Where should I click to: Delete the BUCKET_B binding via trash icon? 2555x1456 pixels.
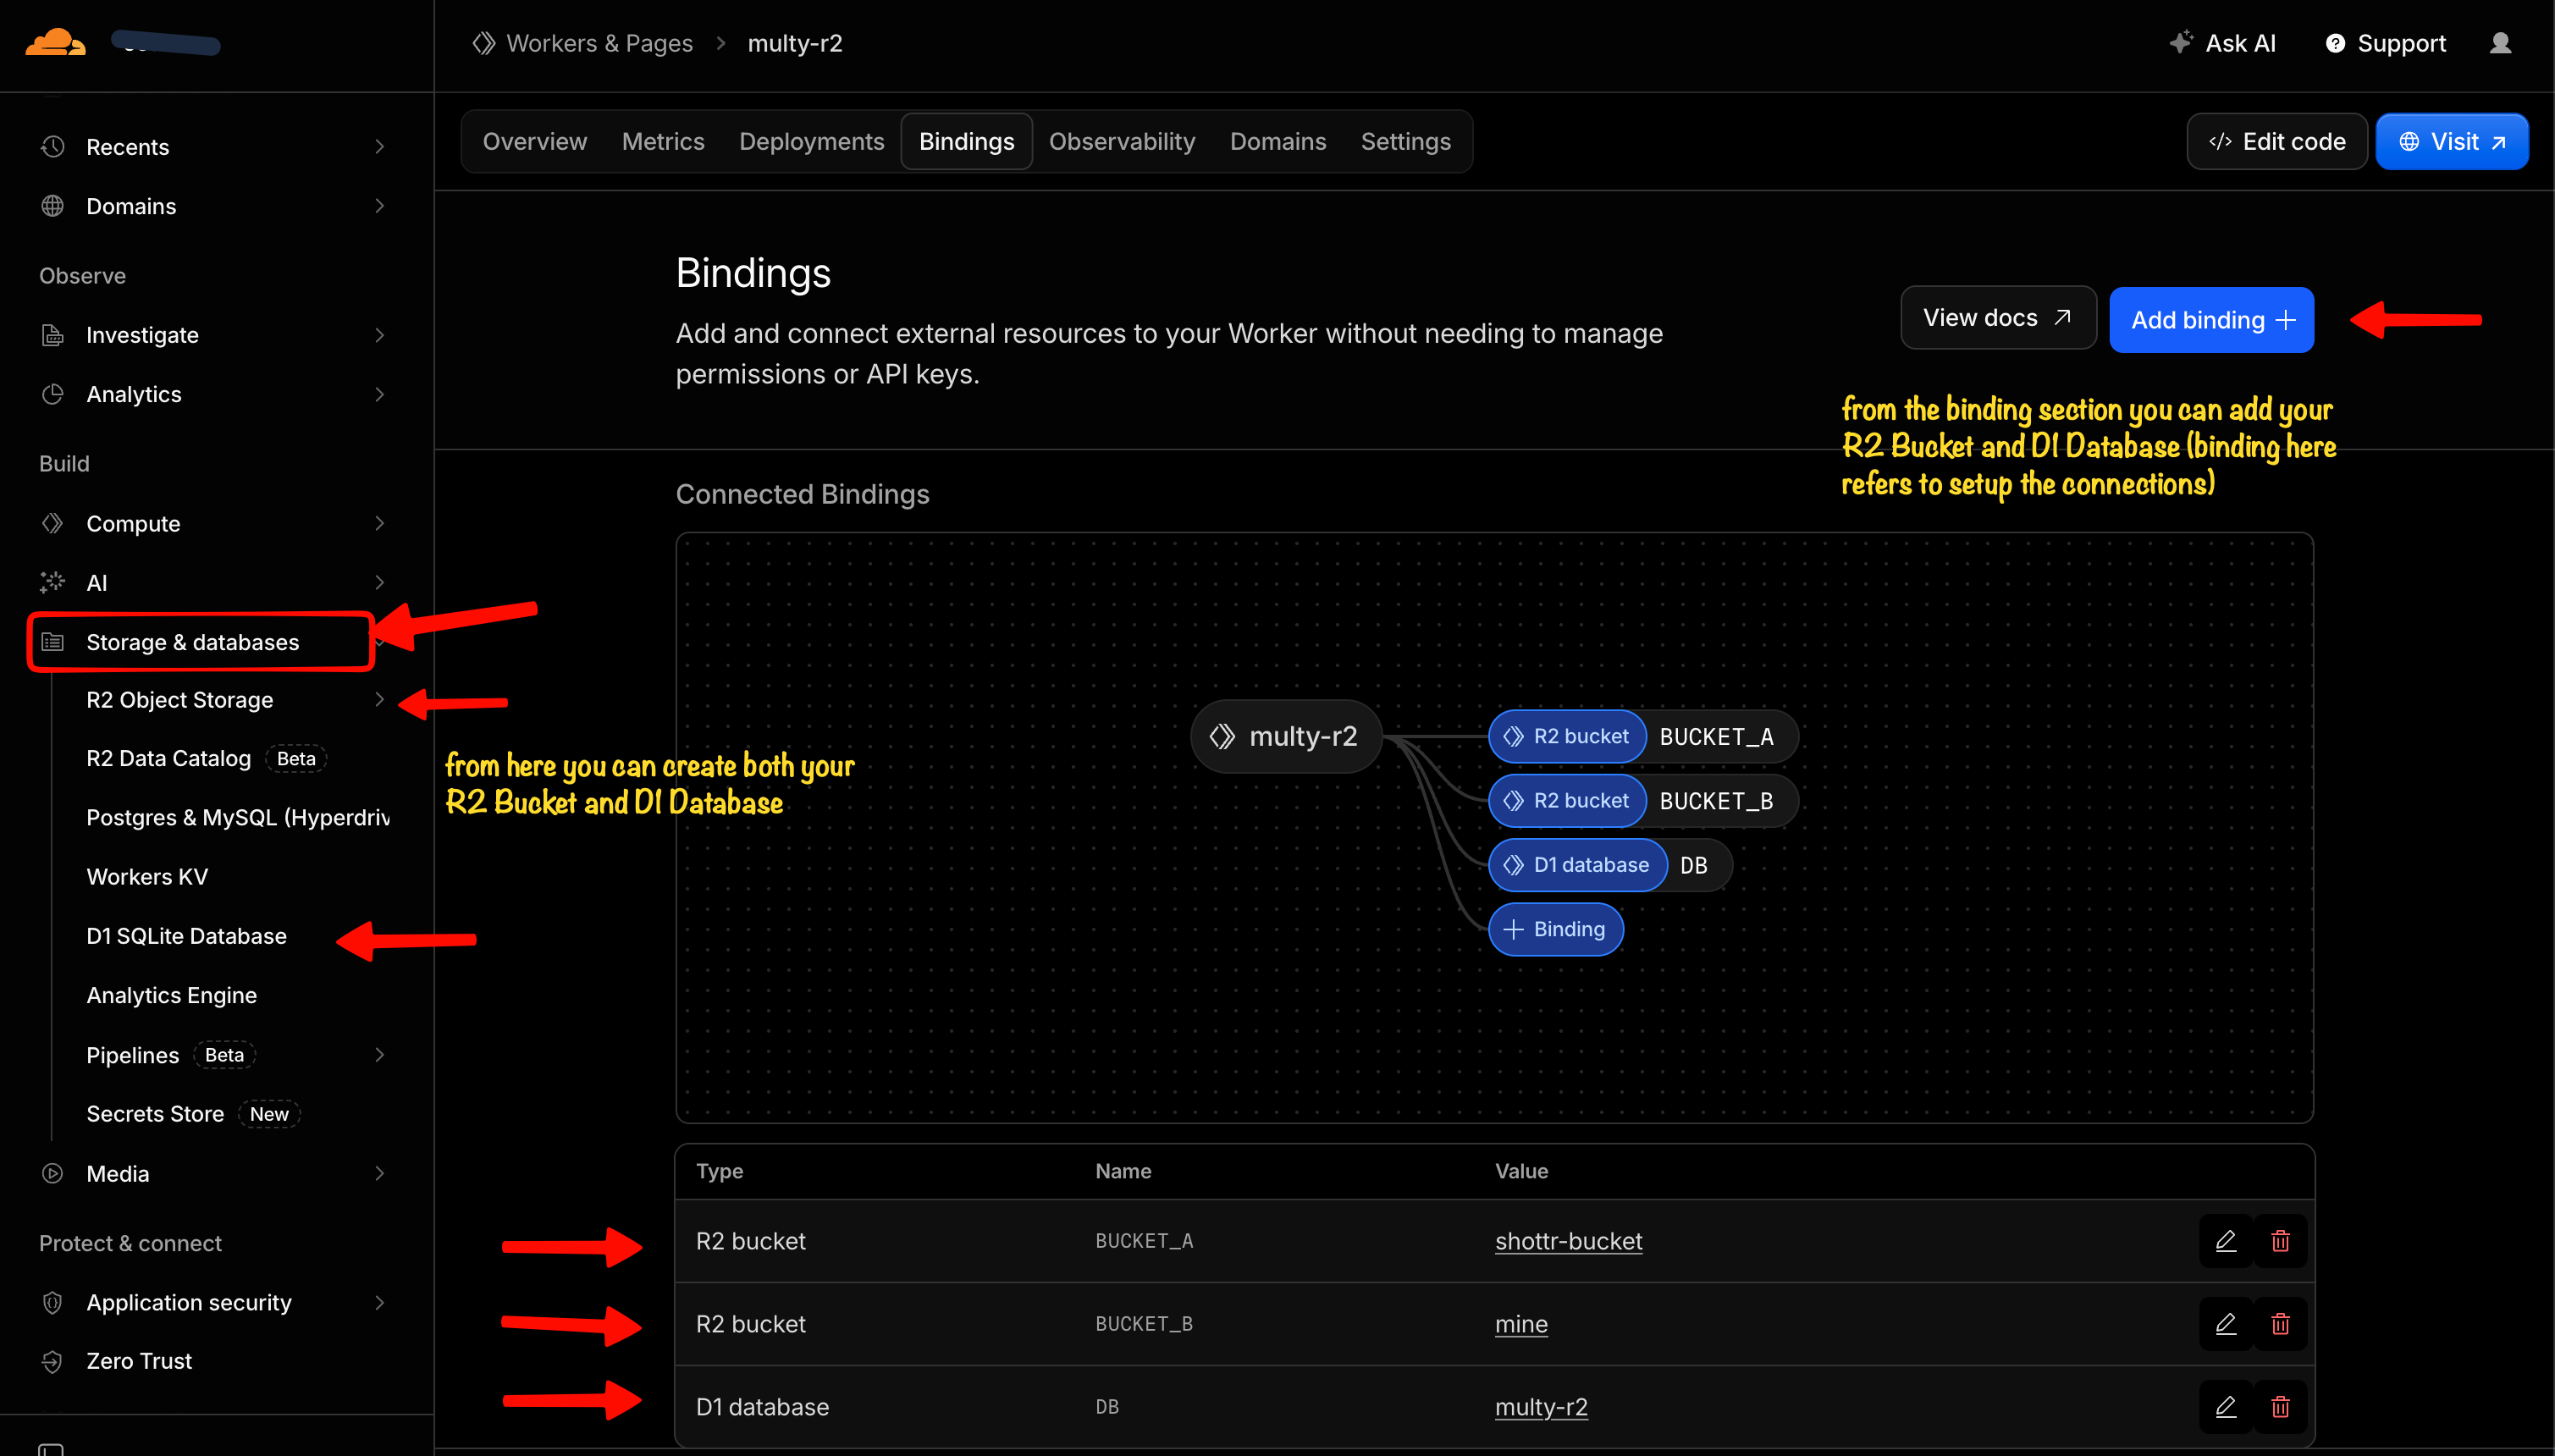pos(2280,1324)
